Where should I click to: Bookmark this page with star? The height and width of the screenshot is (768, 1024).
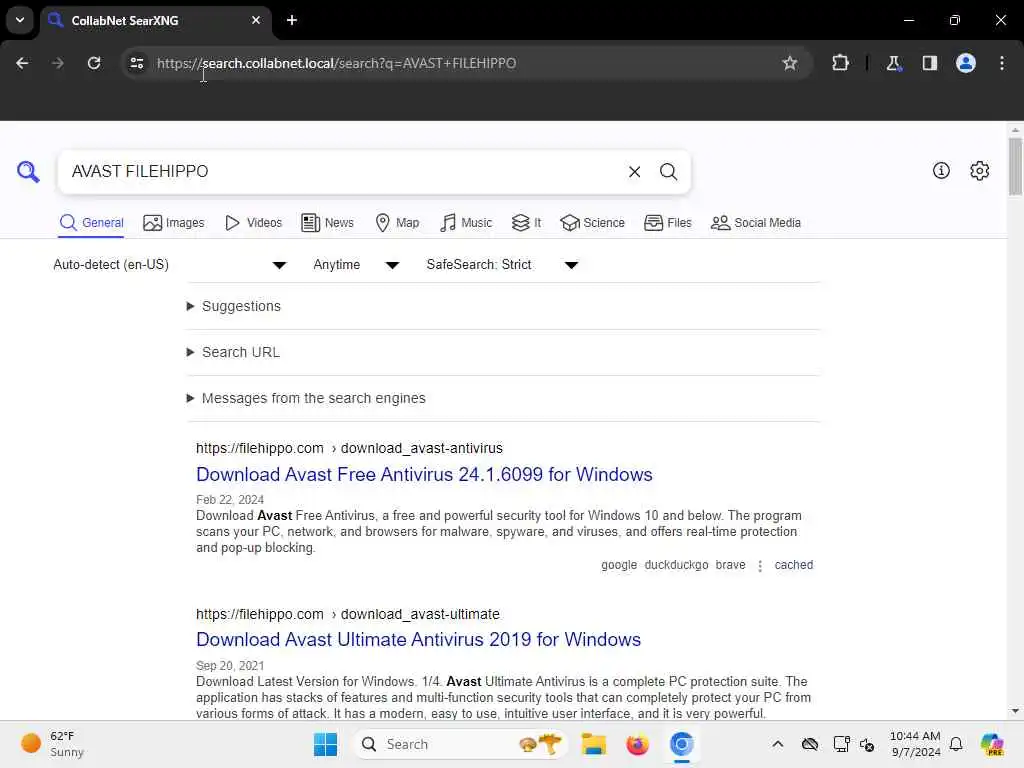pyautogui.click(x=790, y=63)
